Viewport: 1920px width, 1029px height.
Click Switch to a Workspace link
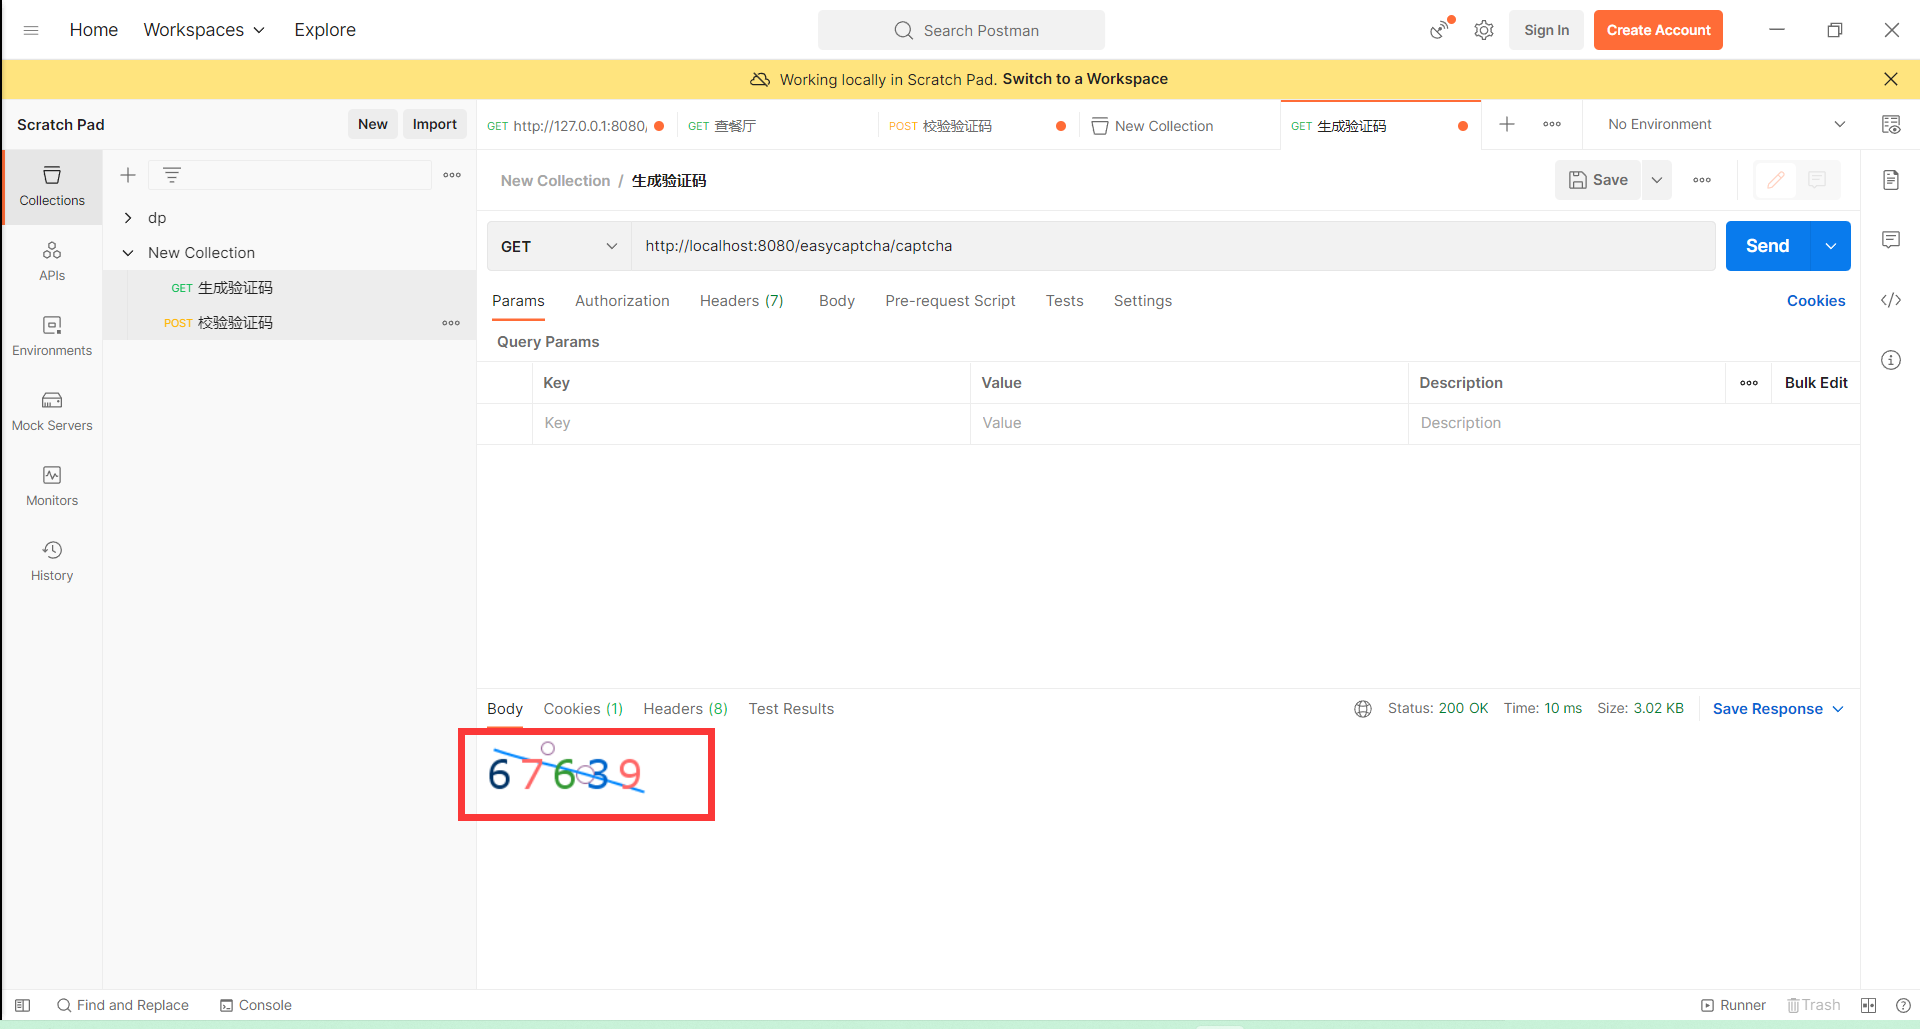coord(1084,79)
